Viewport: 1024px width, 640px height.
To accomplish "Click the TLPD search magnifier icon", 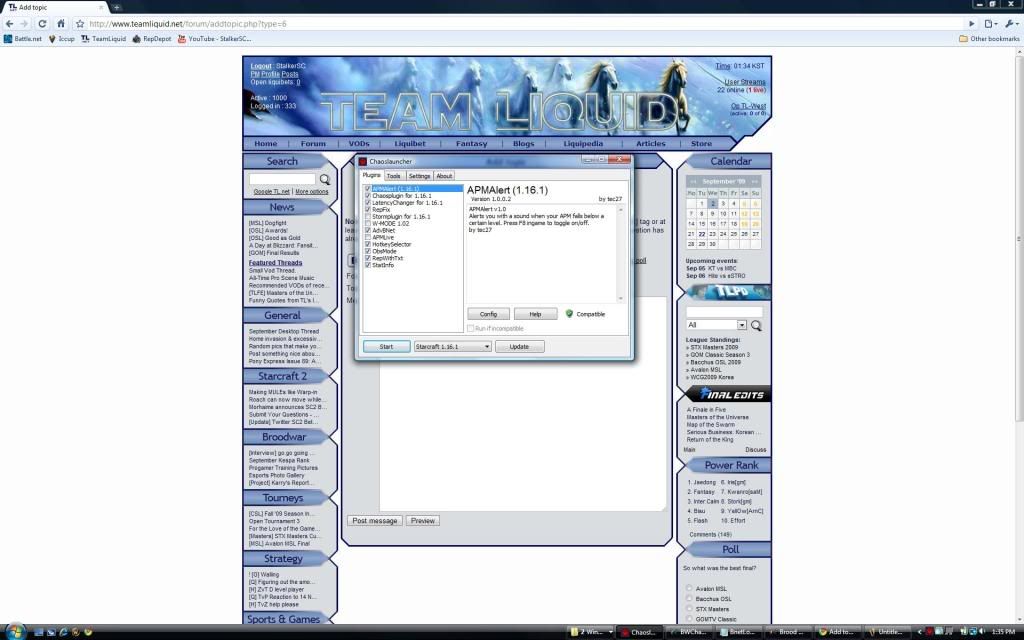I will pyautogui.click(x=756, y=325).
